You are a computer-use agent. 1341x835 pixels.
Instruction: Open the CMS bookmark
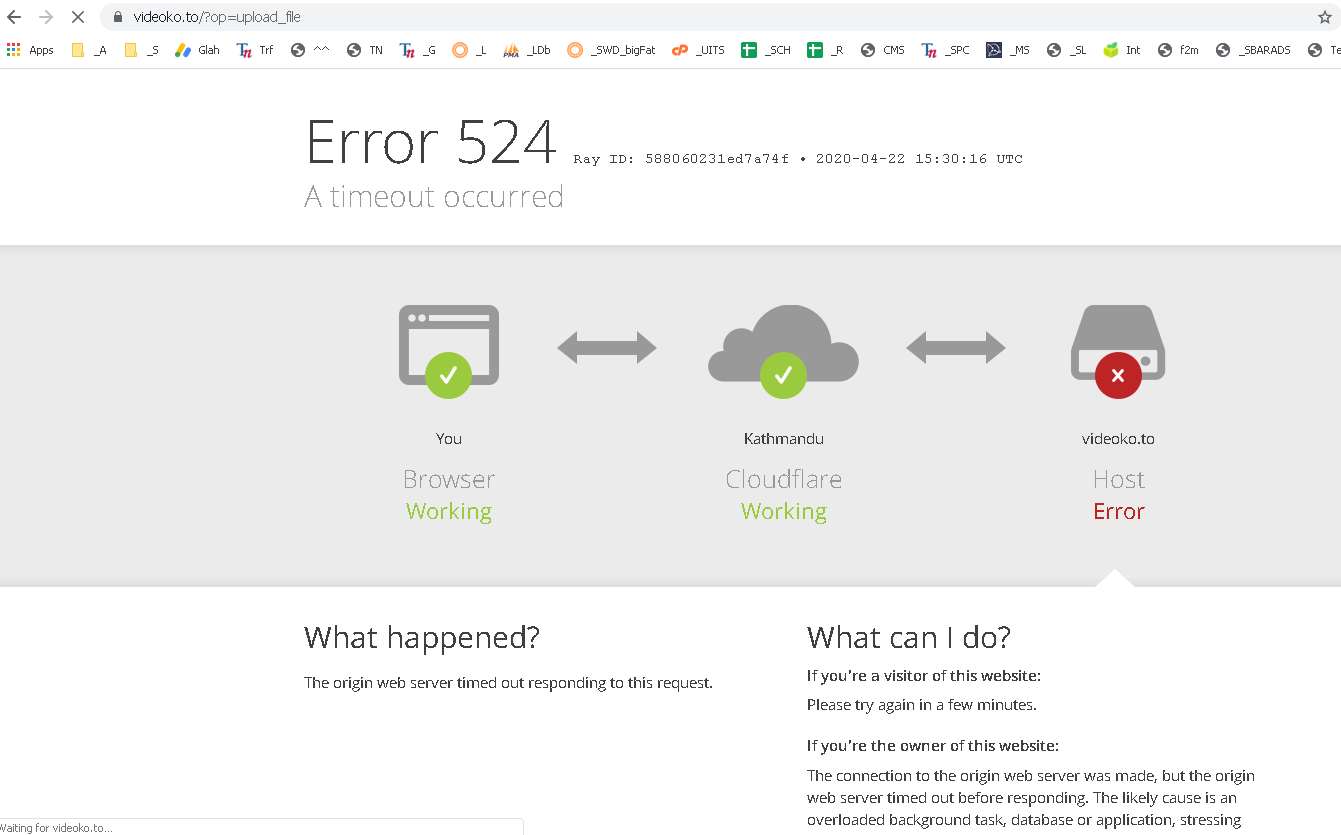click(x=882, y=50)
